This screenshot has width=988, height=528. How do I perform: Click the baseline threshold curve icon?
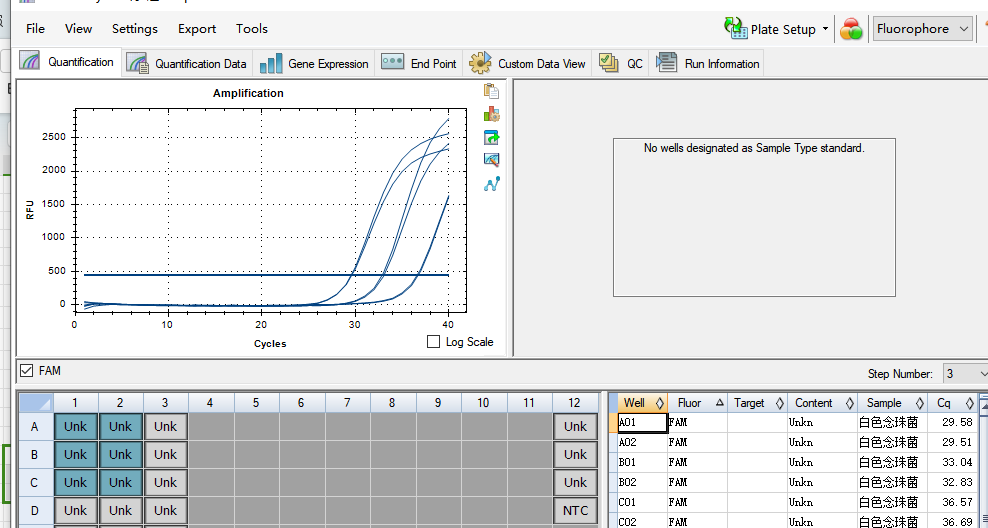(491, 184)
